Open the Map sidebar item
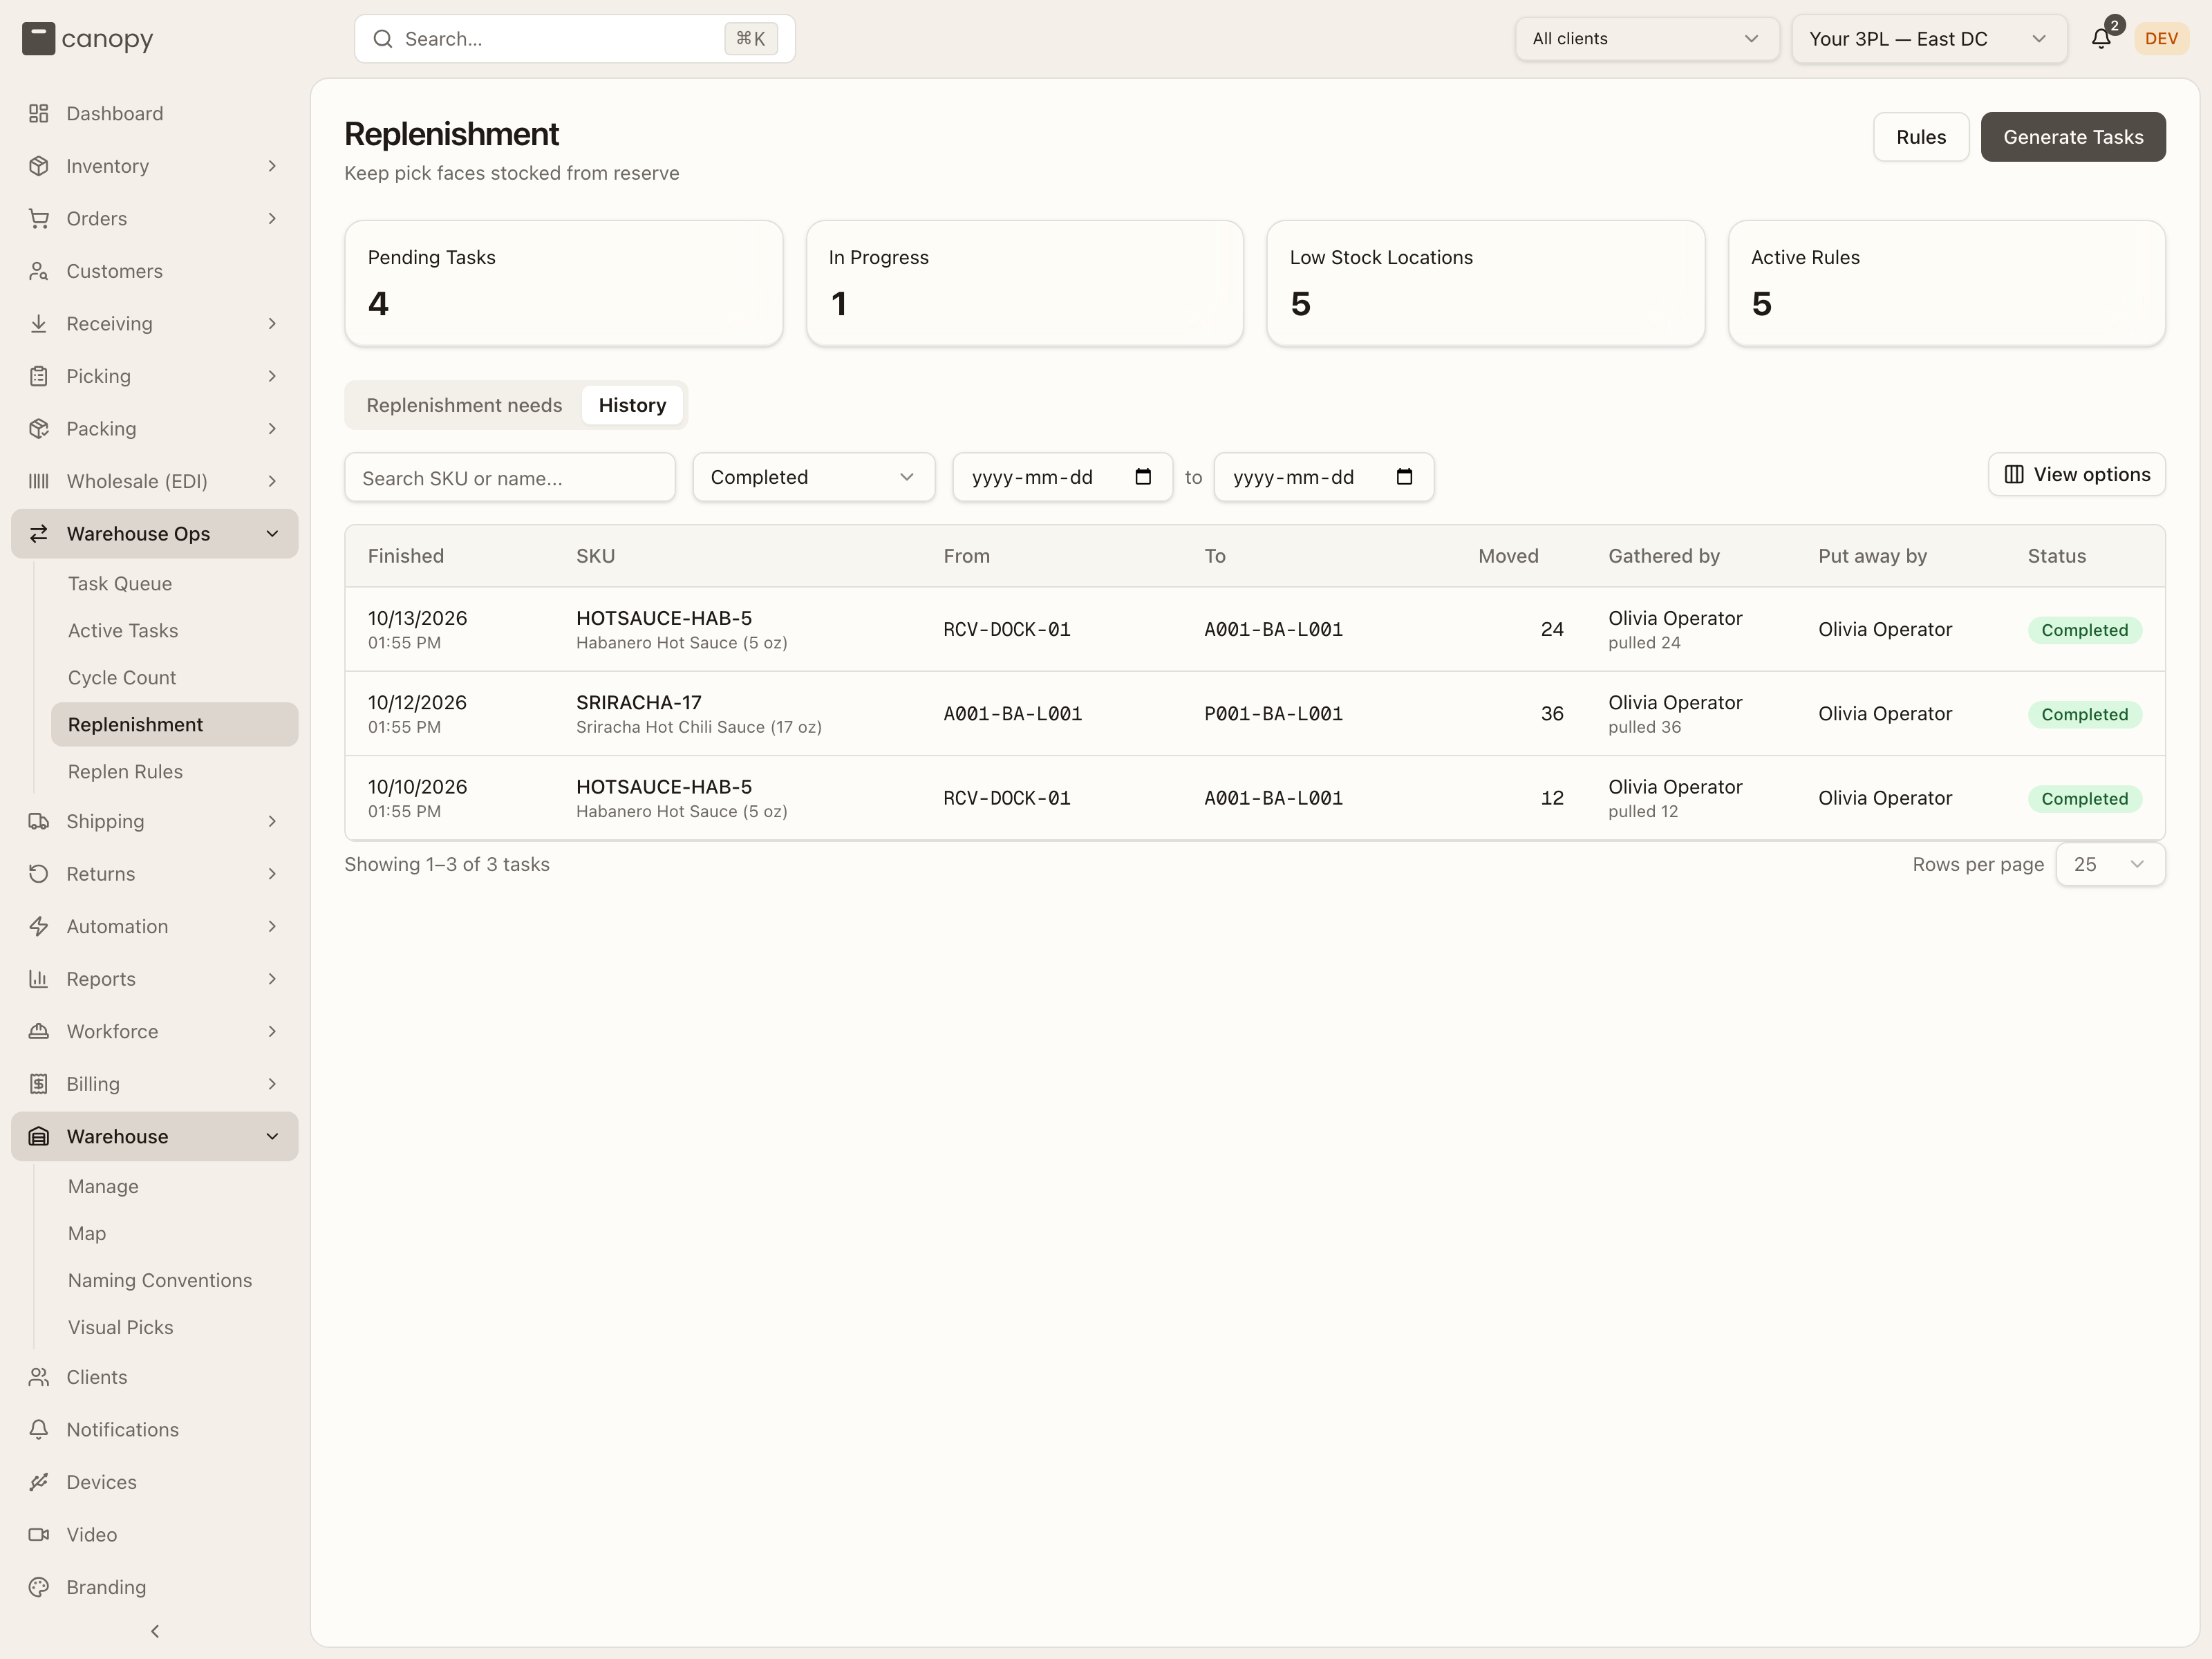Screen dimensions: 2212x1659 coord(87,1234)
